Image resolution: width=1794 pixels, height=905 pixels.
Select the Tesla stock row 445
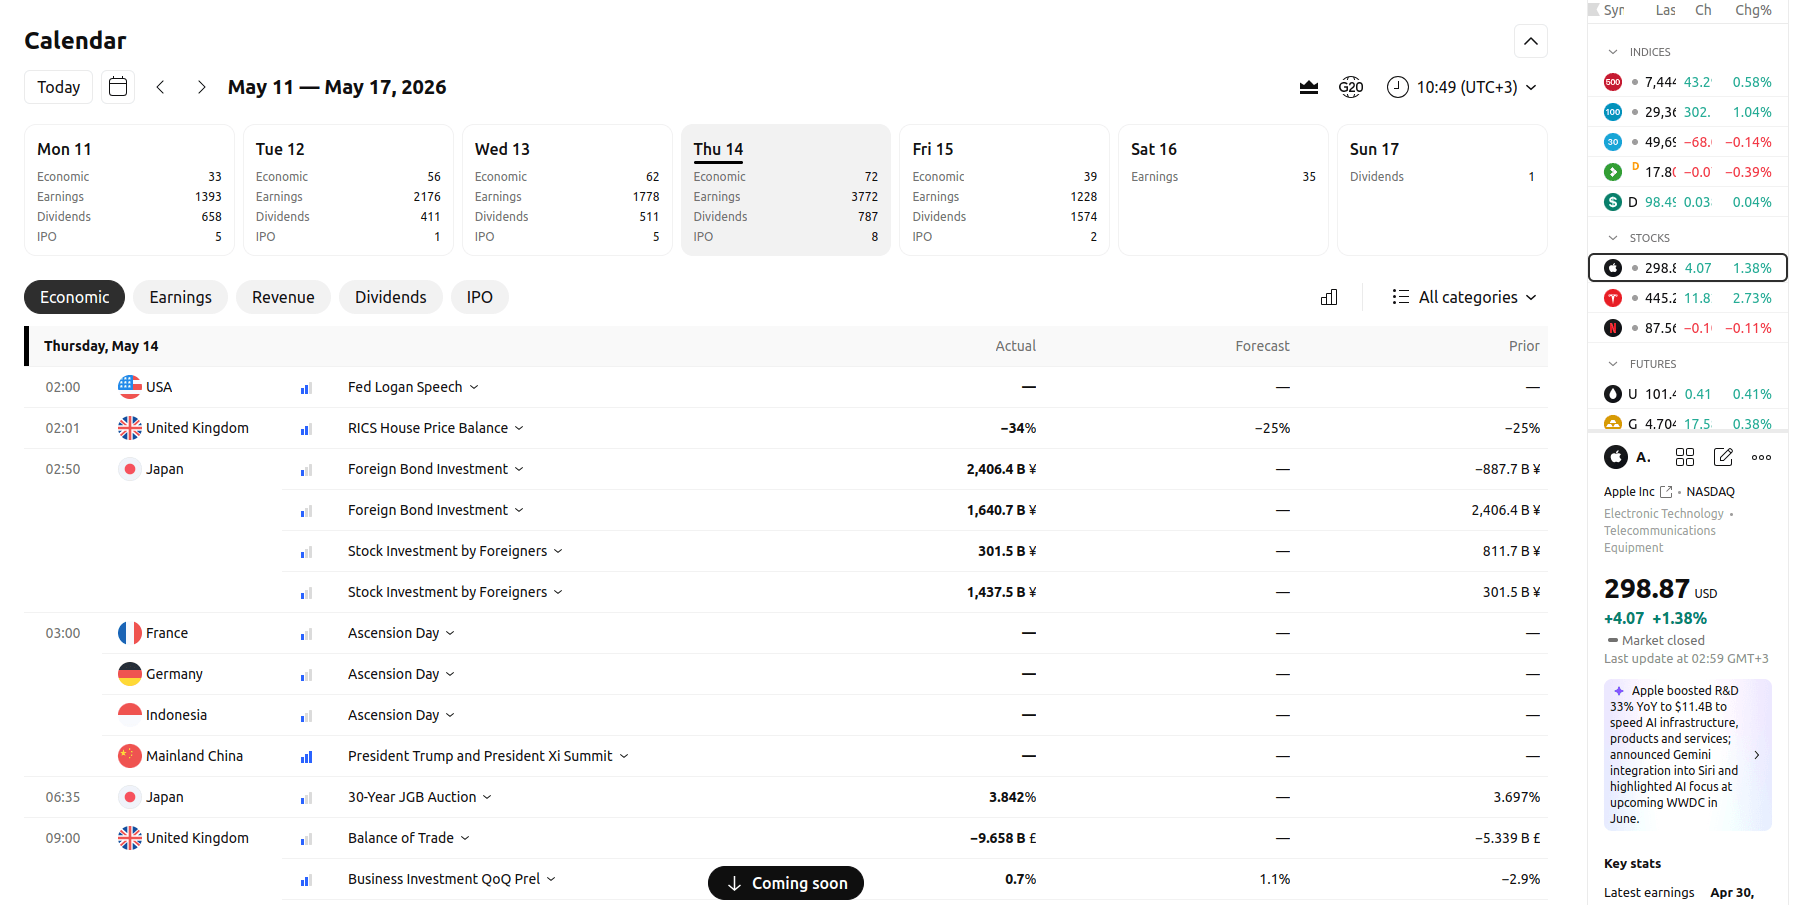tap(1688, 298)
